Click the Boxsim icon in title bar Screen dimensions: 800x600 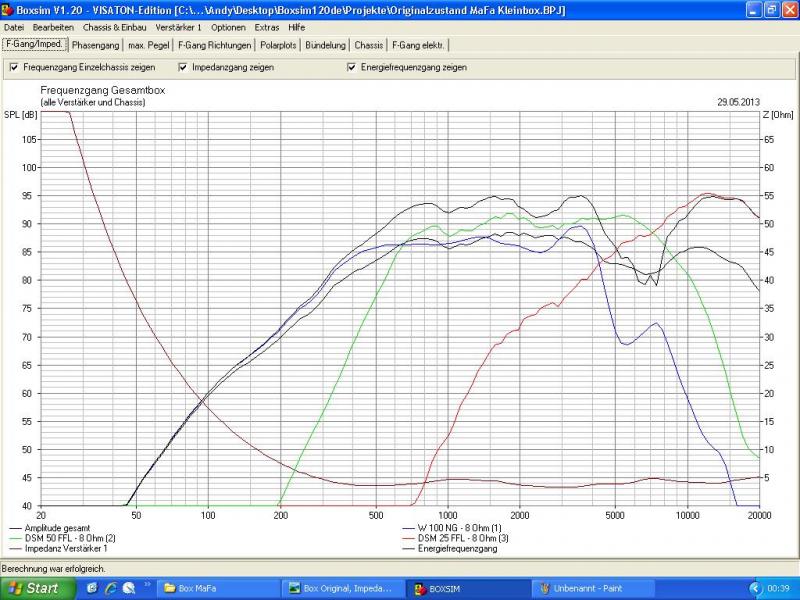pyautogui.click(x=8, y=9)
